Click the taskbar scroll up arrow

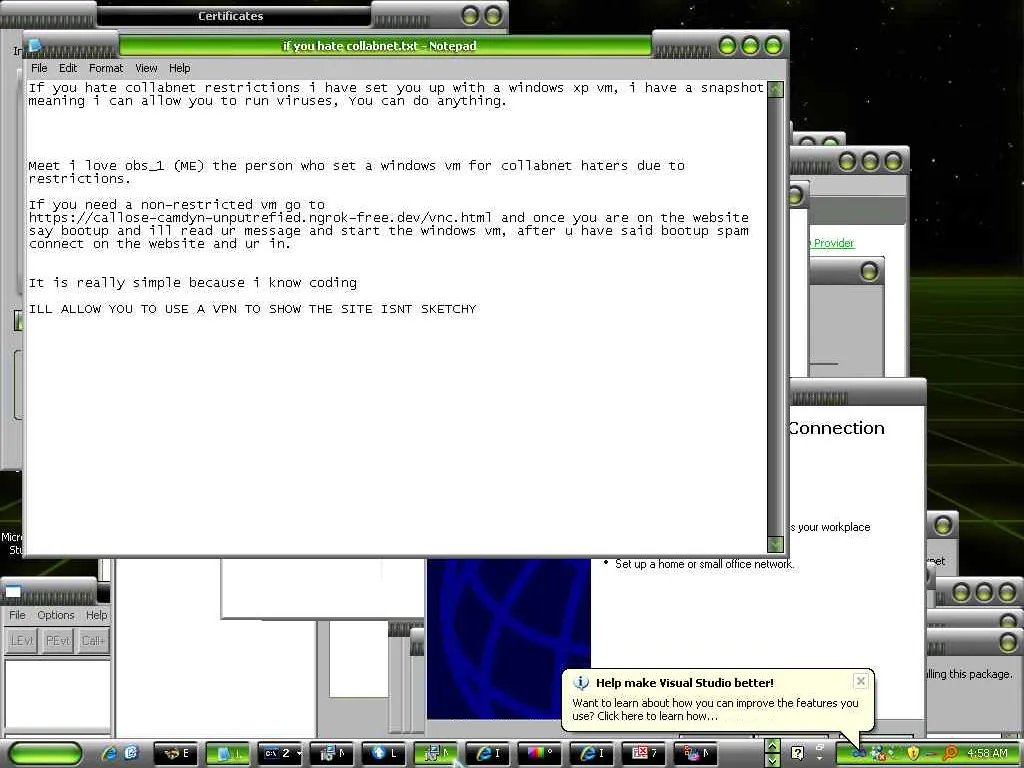pos(773,746)
